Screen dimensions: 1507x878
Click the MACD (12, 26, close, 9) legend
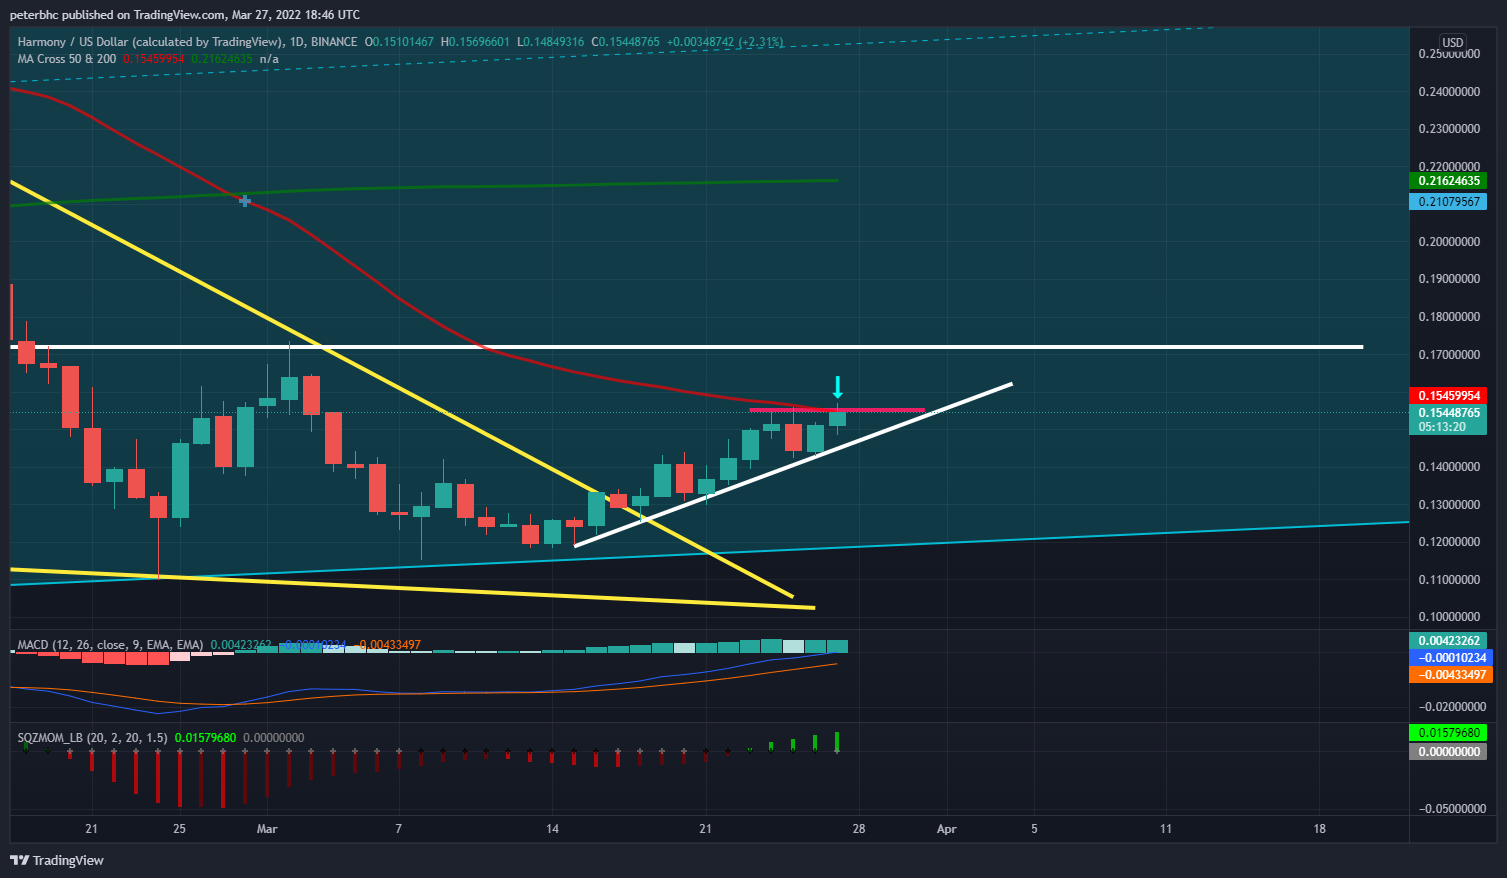coord(110,645)
